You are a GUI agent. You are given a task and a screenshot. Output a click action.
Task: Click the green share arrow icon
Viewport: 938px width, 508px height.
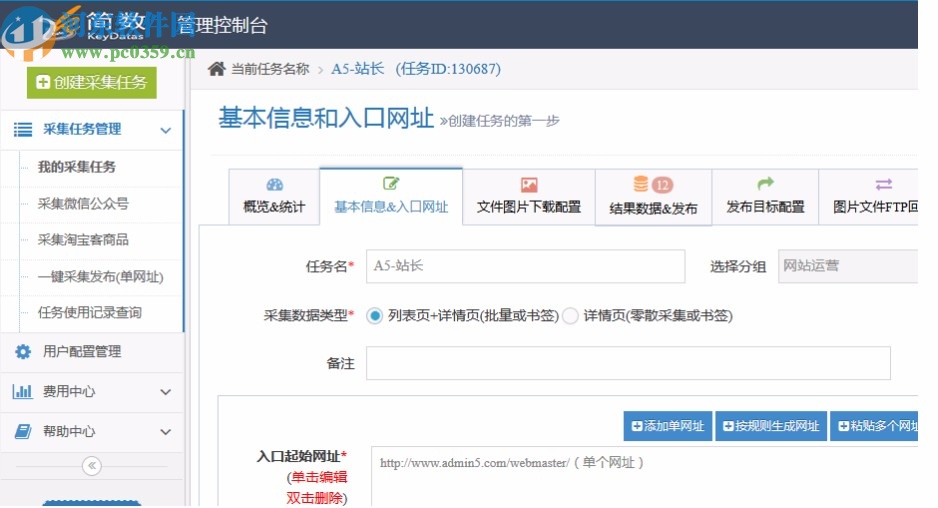pos(766,183)
